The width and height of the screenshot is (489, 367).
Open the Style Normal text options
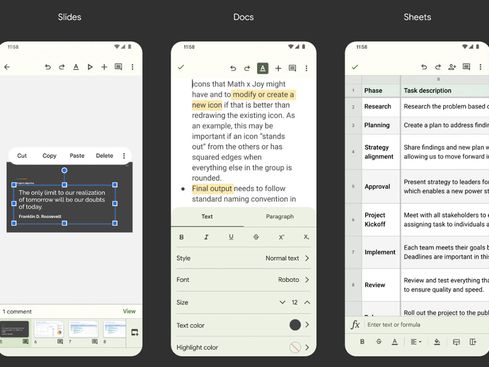tap(243, 258)
